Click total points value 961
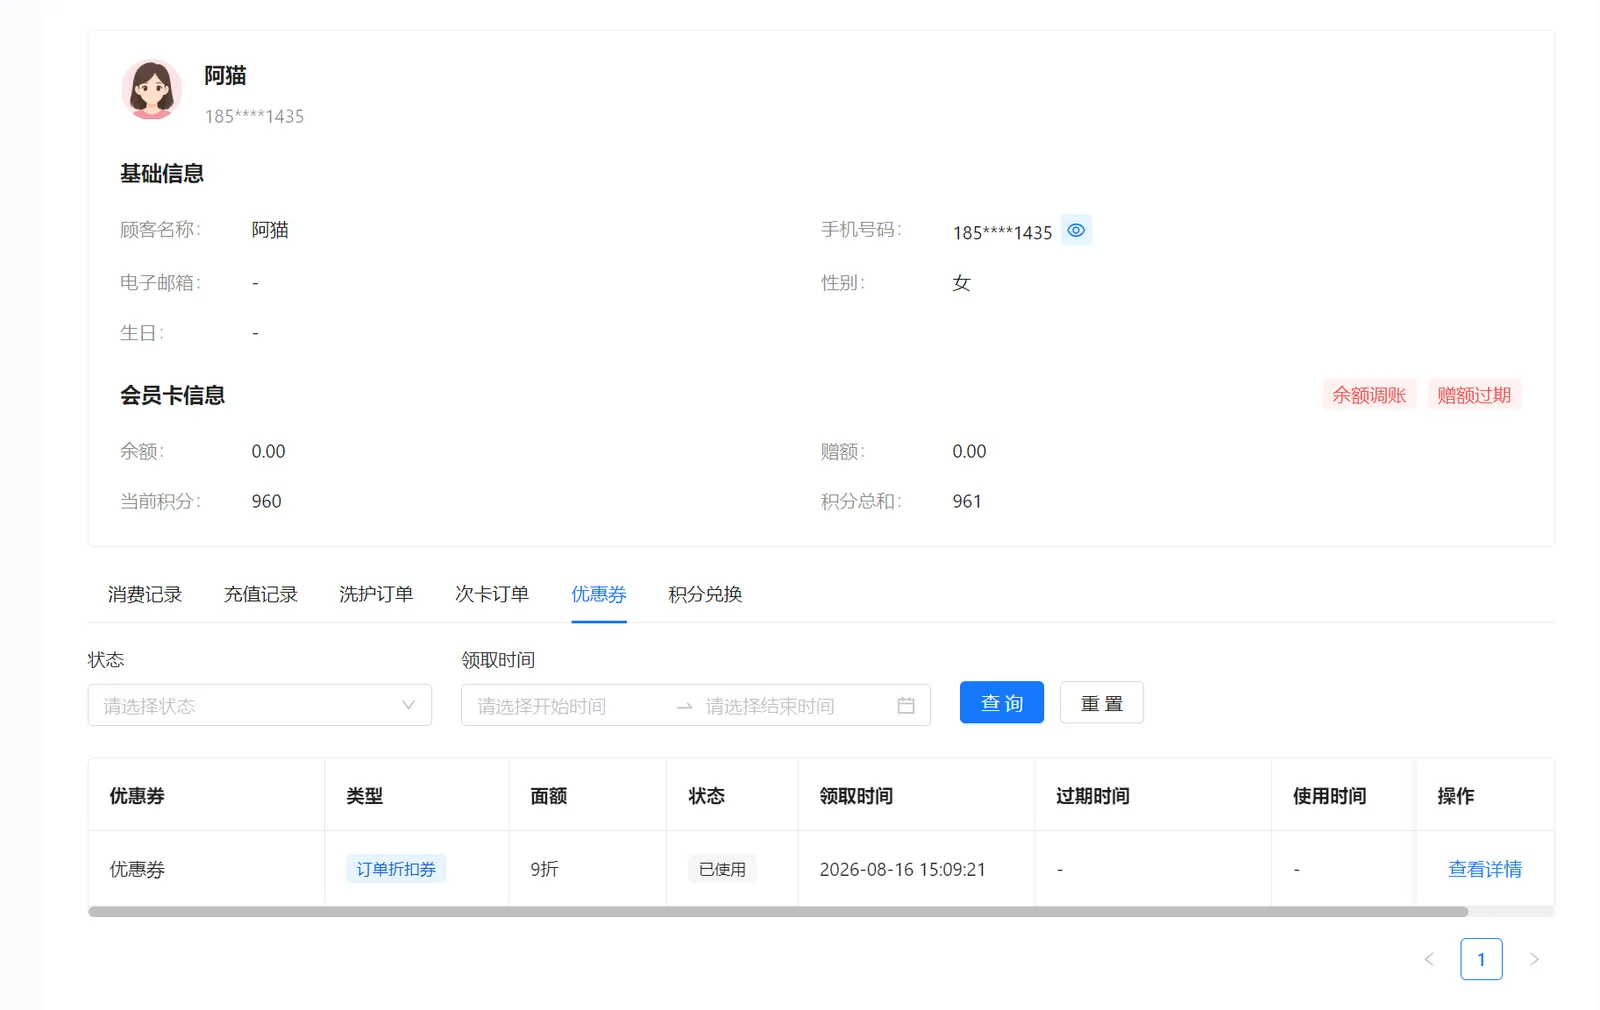Image resolution: width=1600 pixels, height=1010 pixels. click(967, 501)
